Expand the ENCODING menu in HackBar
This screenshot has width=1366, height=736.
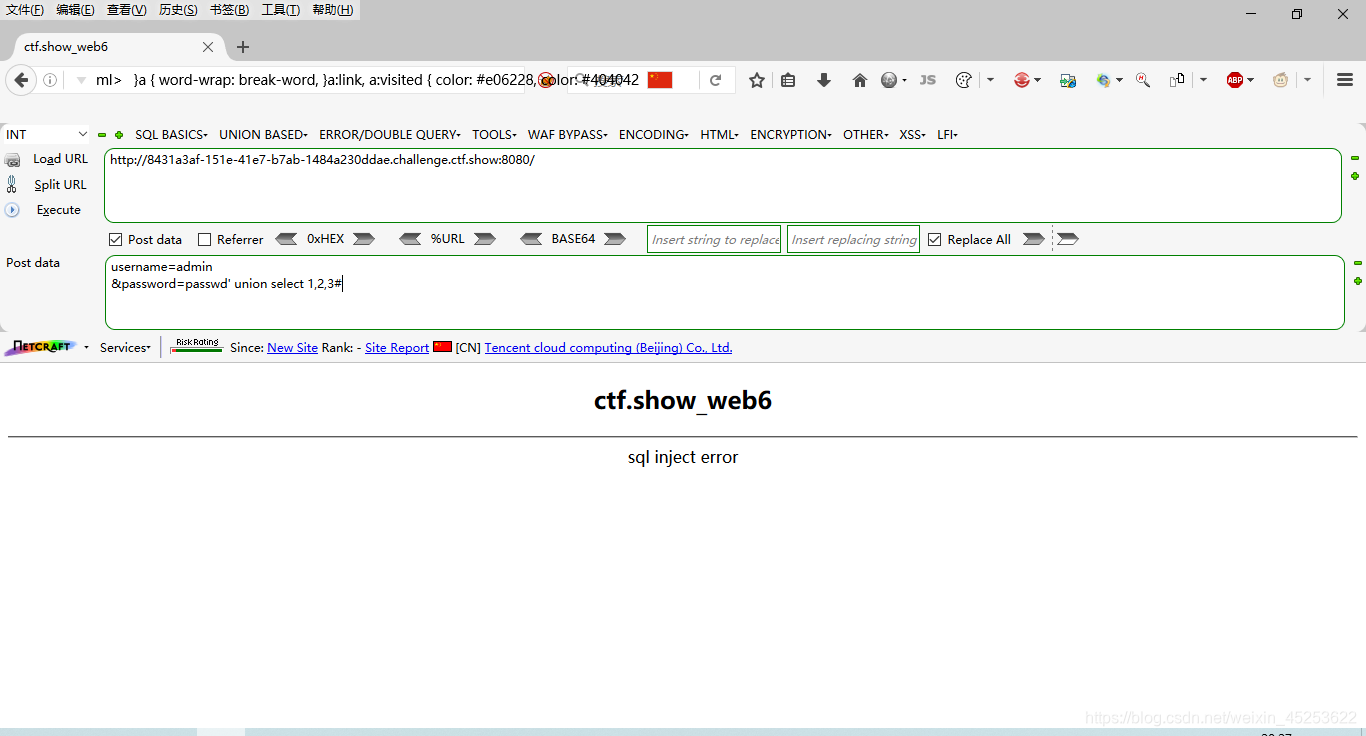pos(652,134)
